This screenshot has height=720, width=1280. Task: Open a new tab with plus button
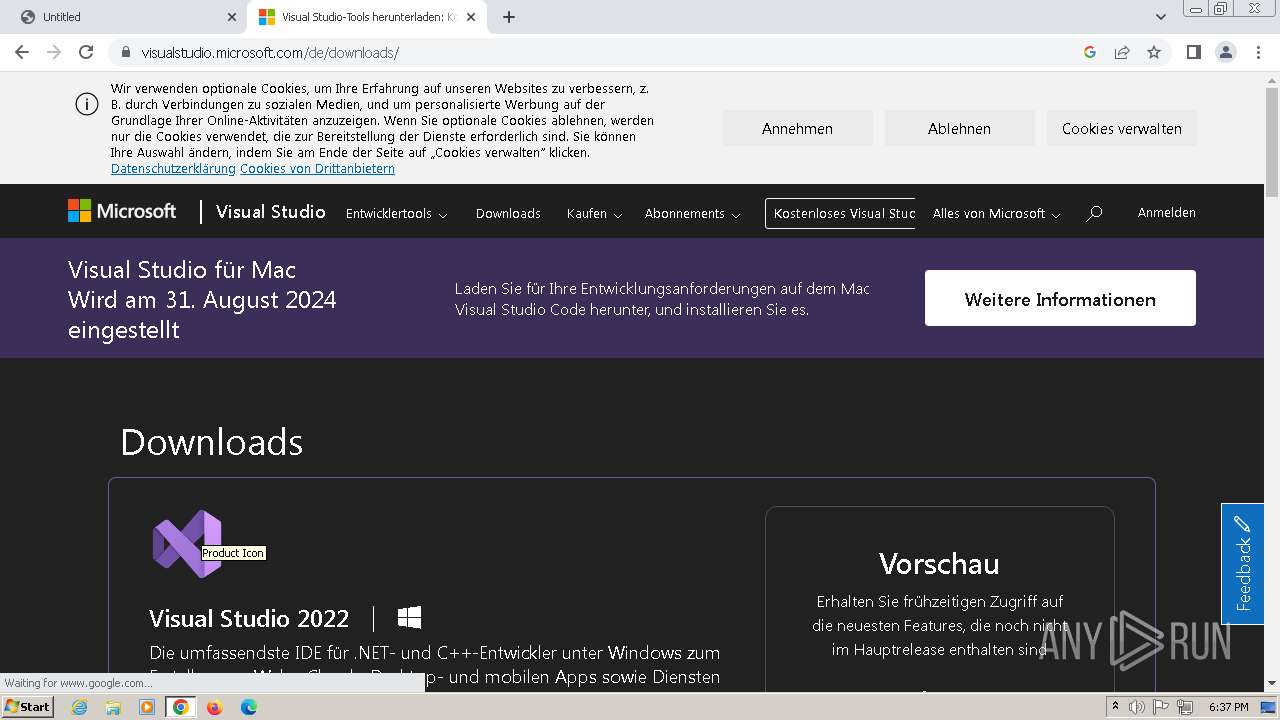pos(509,17)
